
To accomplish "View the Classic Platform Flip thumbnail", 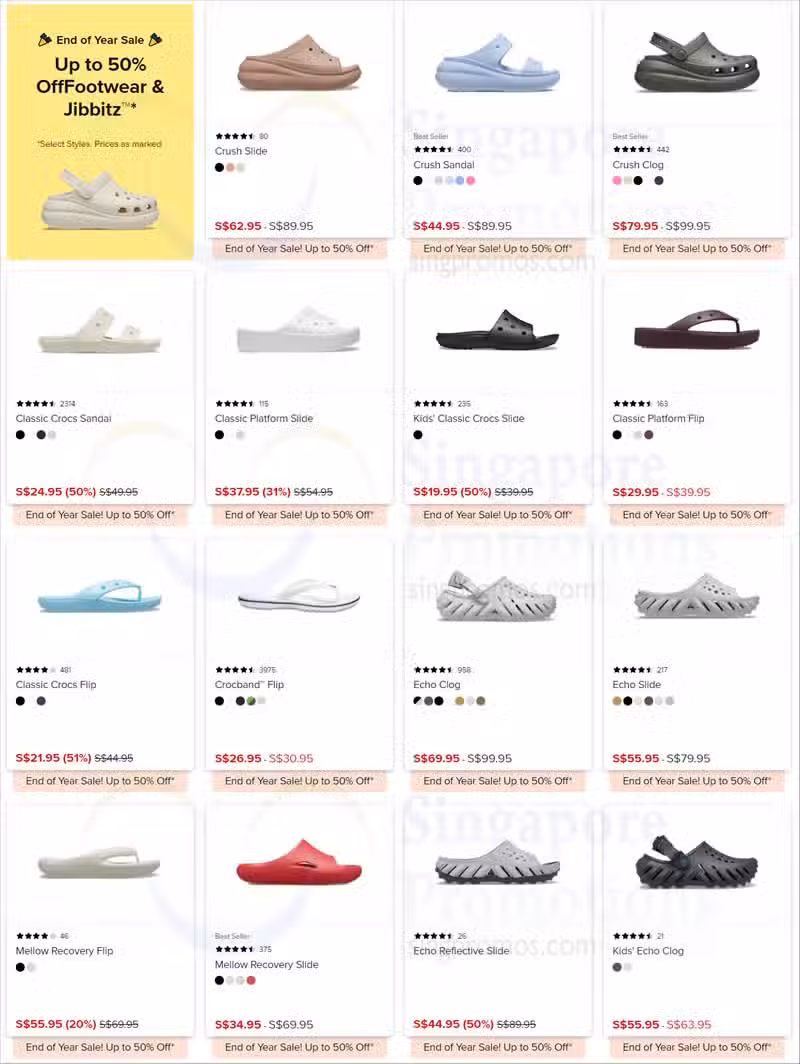I will (x=697, y=330).
